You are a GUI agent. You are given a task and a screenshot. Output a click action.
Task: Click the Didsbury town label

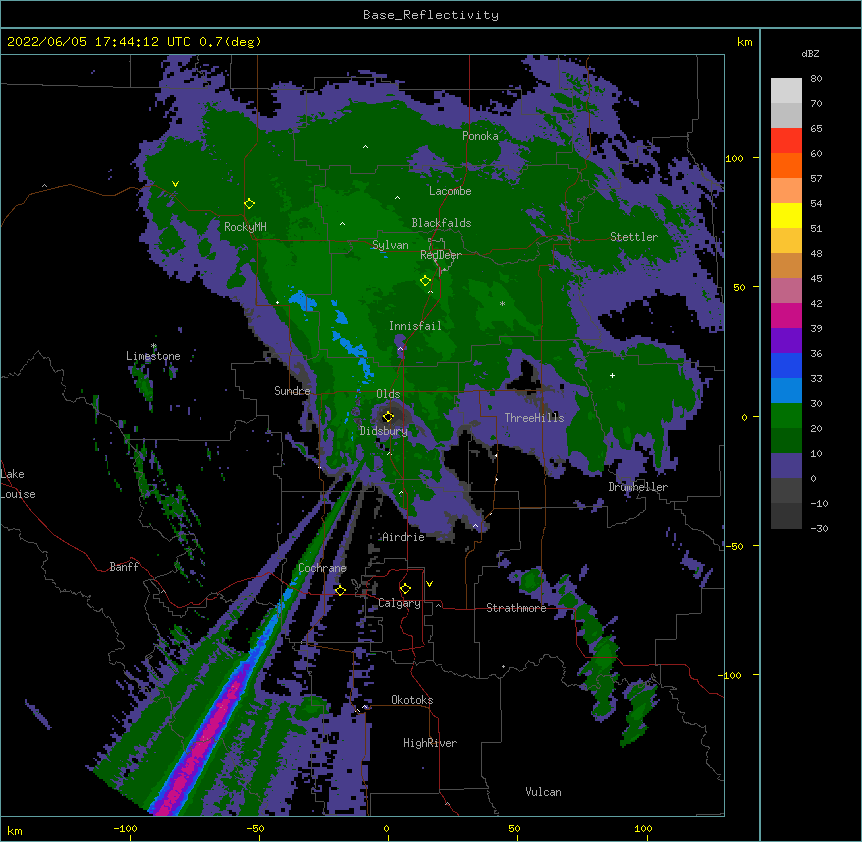[384, 431]
